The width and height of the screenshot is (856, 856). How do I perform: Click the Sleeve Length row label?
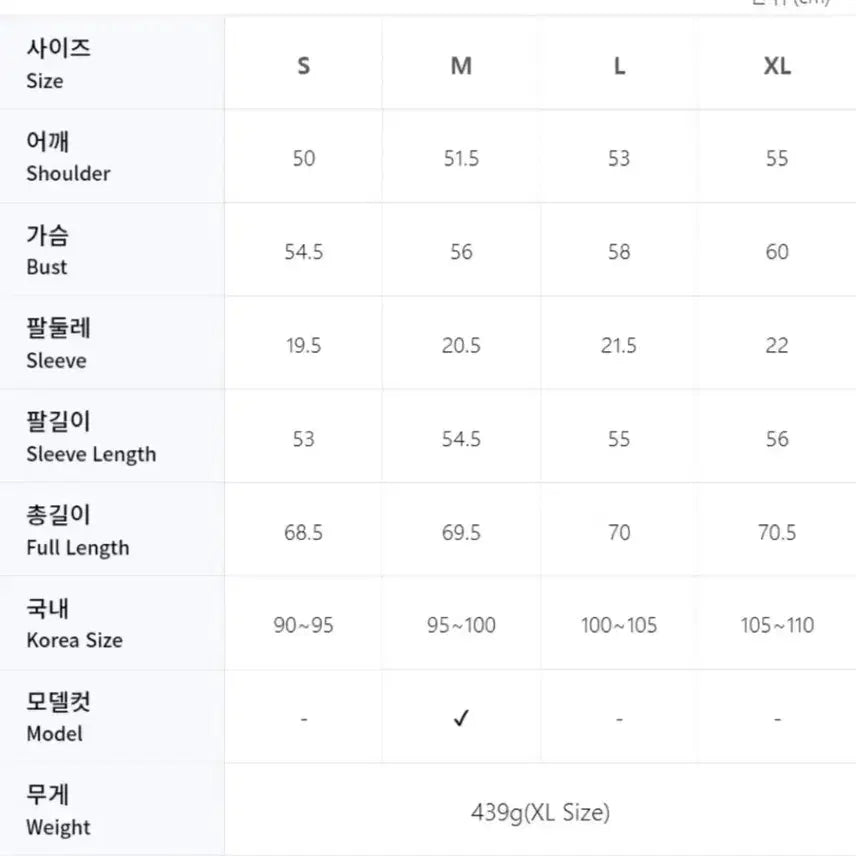pyautogui.click(x=91, y=438)
